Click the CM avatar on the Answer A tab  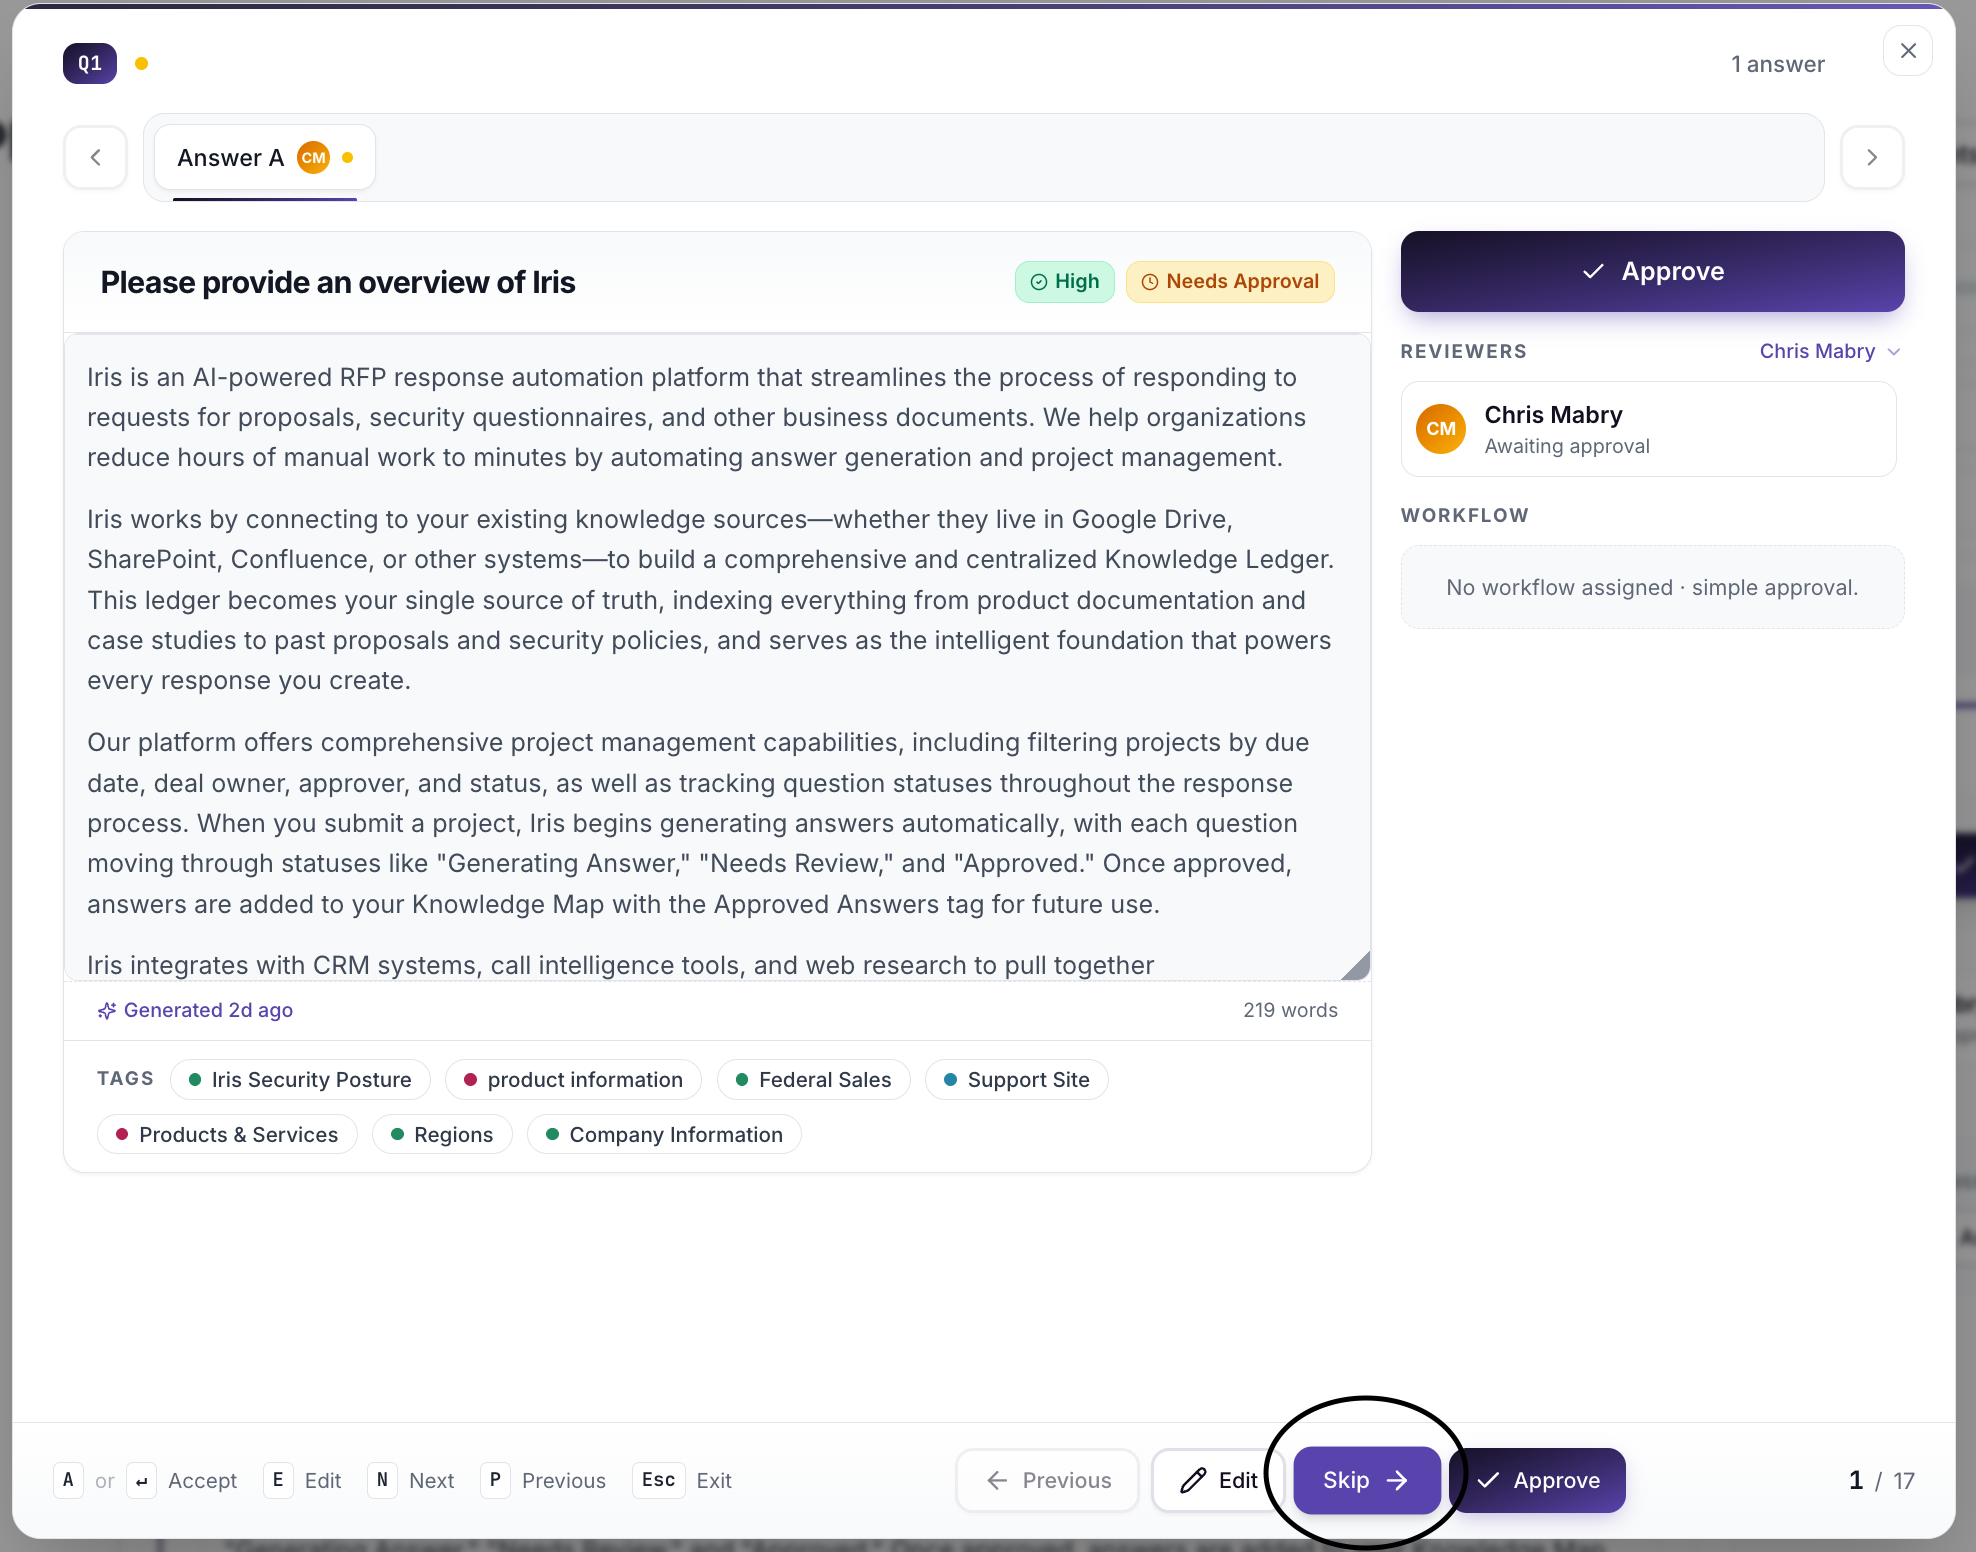point(314,158)
